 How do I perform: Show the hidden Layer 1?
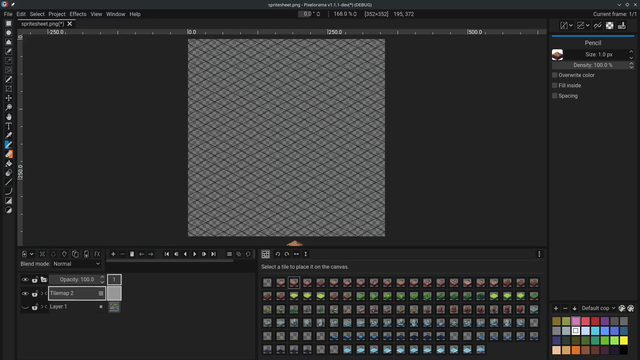(25, 307)
